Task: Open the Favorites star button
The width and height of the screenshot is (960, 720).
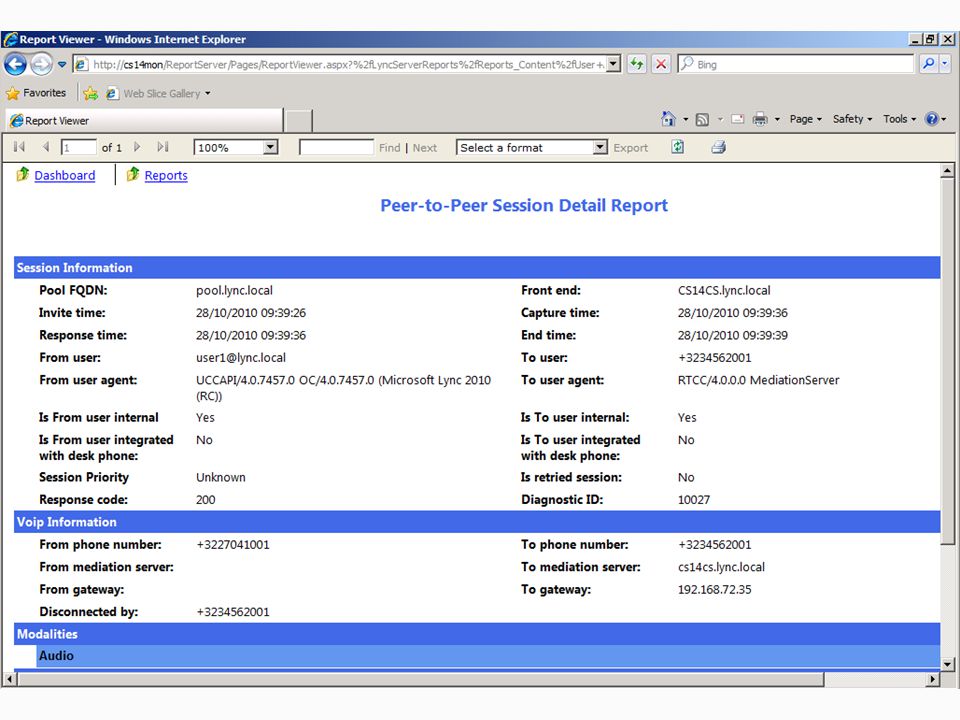Action: pyautogui.click(x=36, y=93)
